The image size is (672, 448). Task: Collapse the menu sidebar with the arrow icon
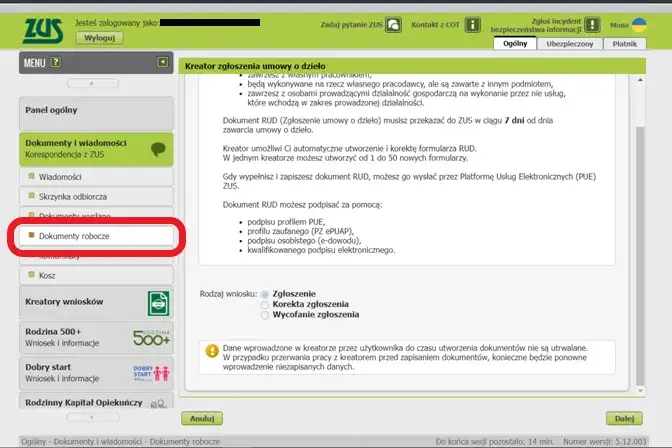point(162,63)
